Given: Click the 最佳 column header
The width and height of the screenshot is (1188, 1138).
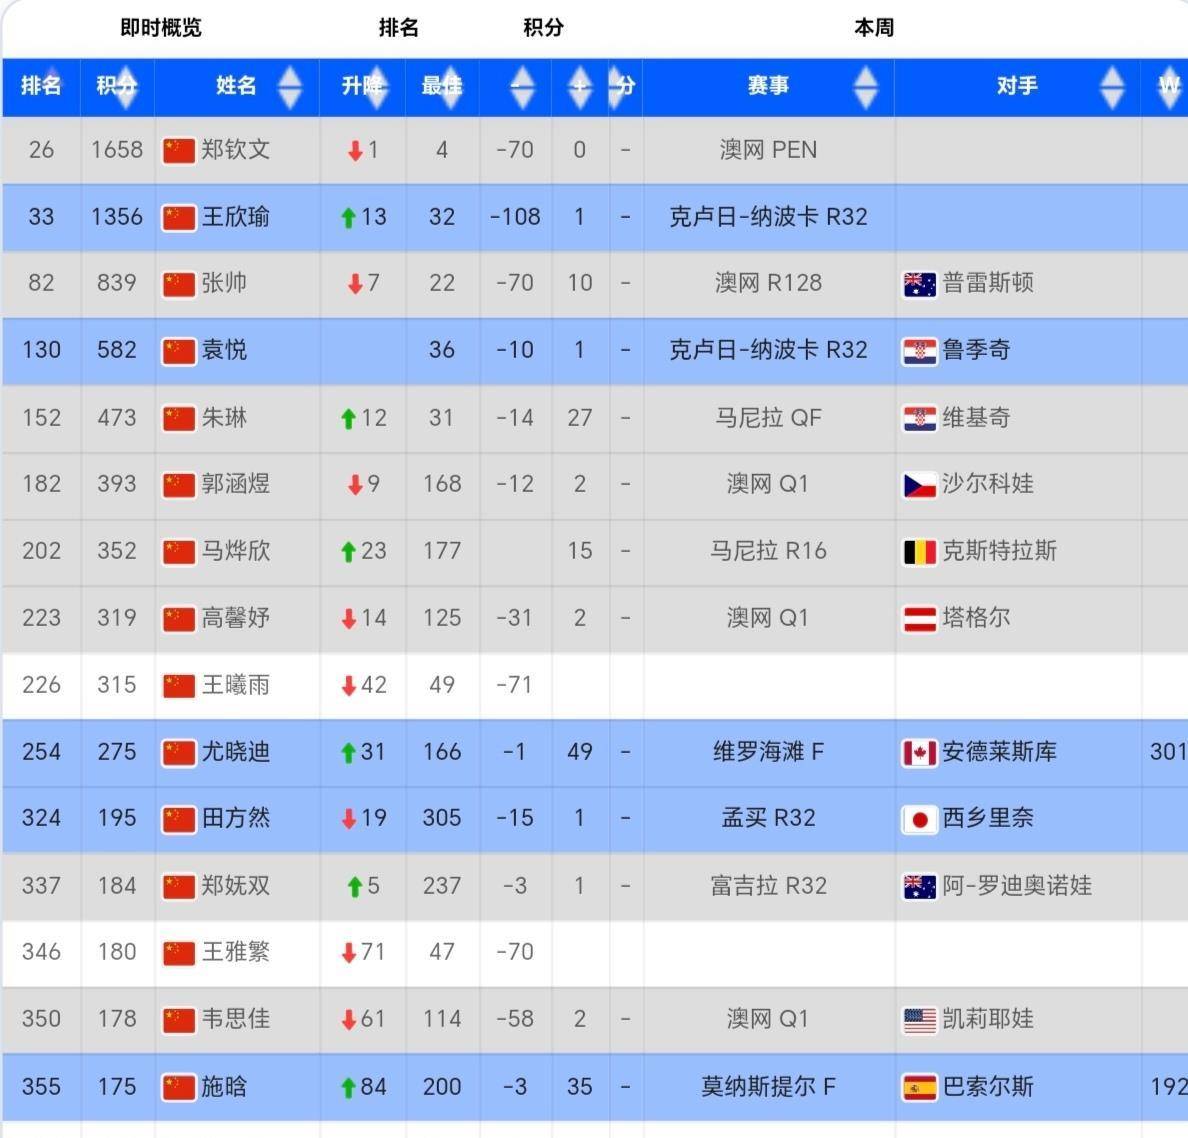Looking at the screenshot, I should click(441, 86).
